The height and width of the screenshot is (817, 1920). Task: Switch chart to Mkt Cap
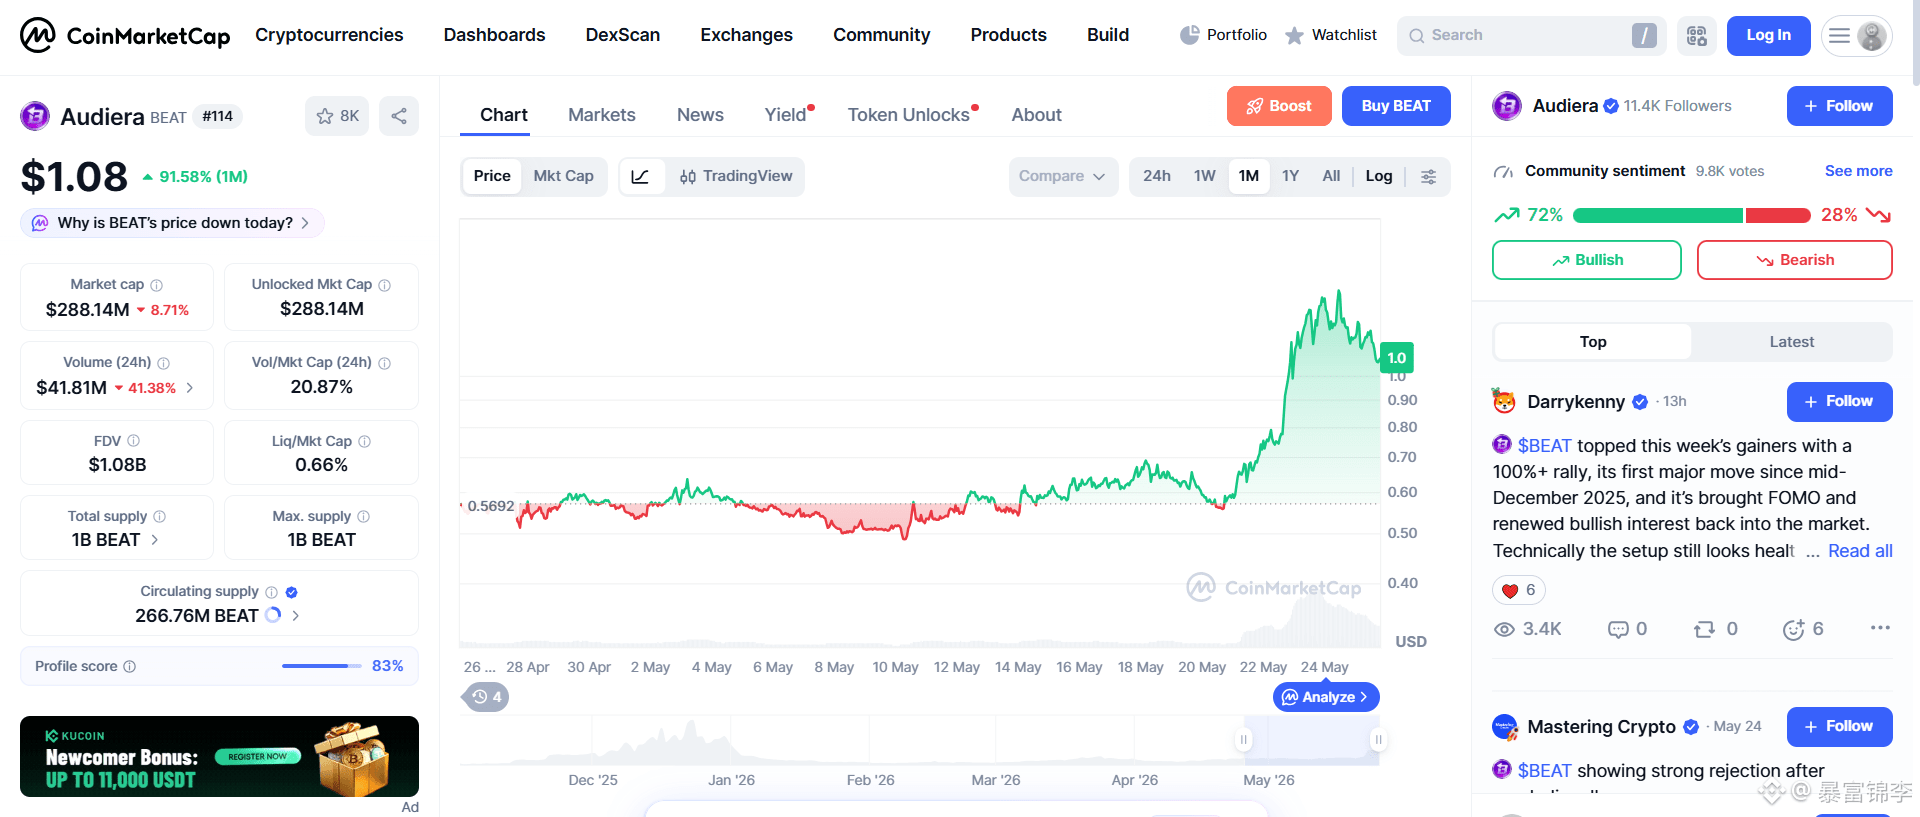[x=563, y=177]
